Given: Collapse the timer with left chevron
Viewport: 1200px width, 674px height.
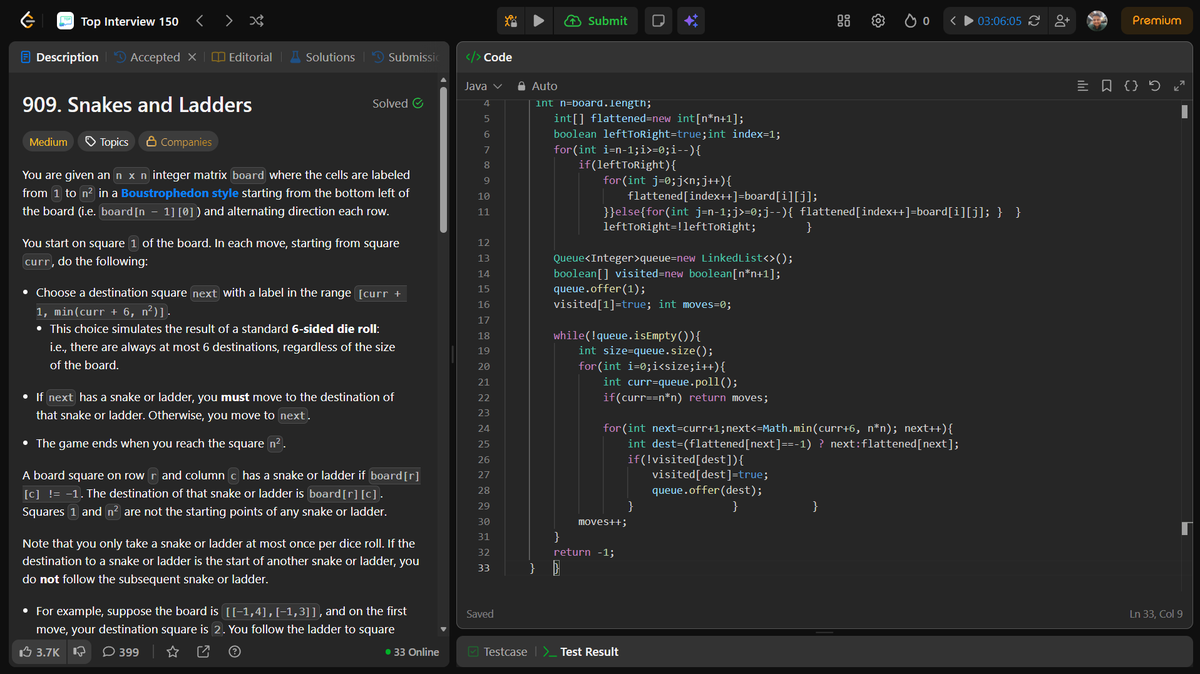Looking at the screenshot, I should (x=954, y=20).
